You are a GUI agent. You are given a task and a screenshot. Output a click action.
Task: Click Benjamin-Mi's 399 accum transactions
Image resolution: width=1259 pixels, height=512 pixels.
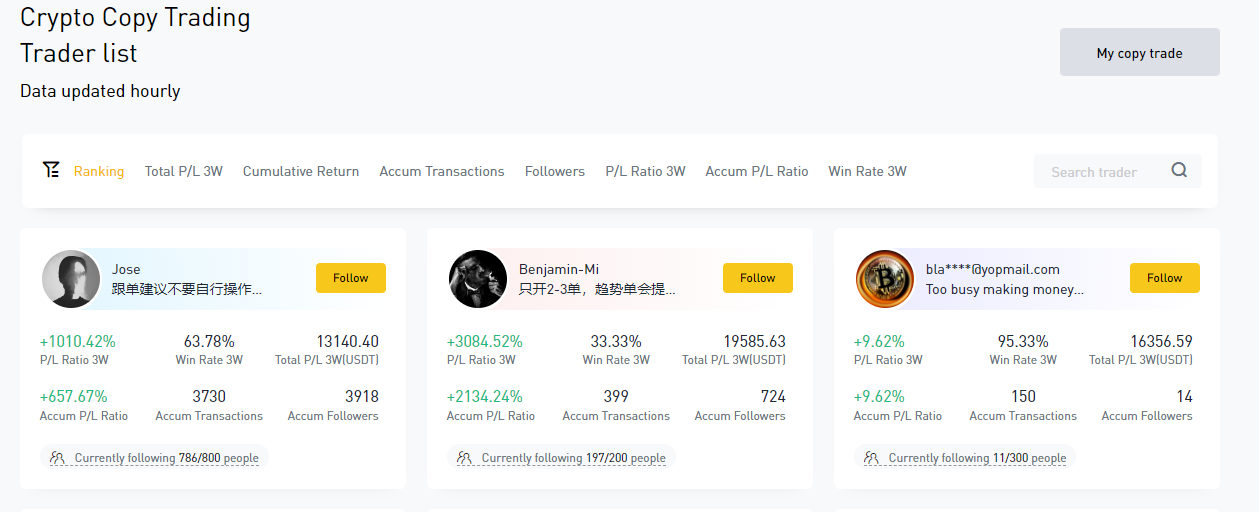616,396
